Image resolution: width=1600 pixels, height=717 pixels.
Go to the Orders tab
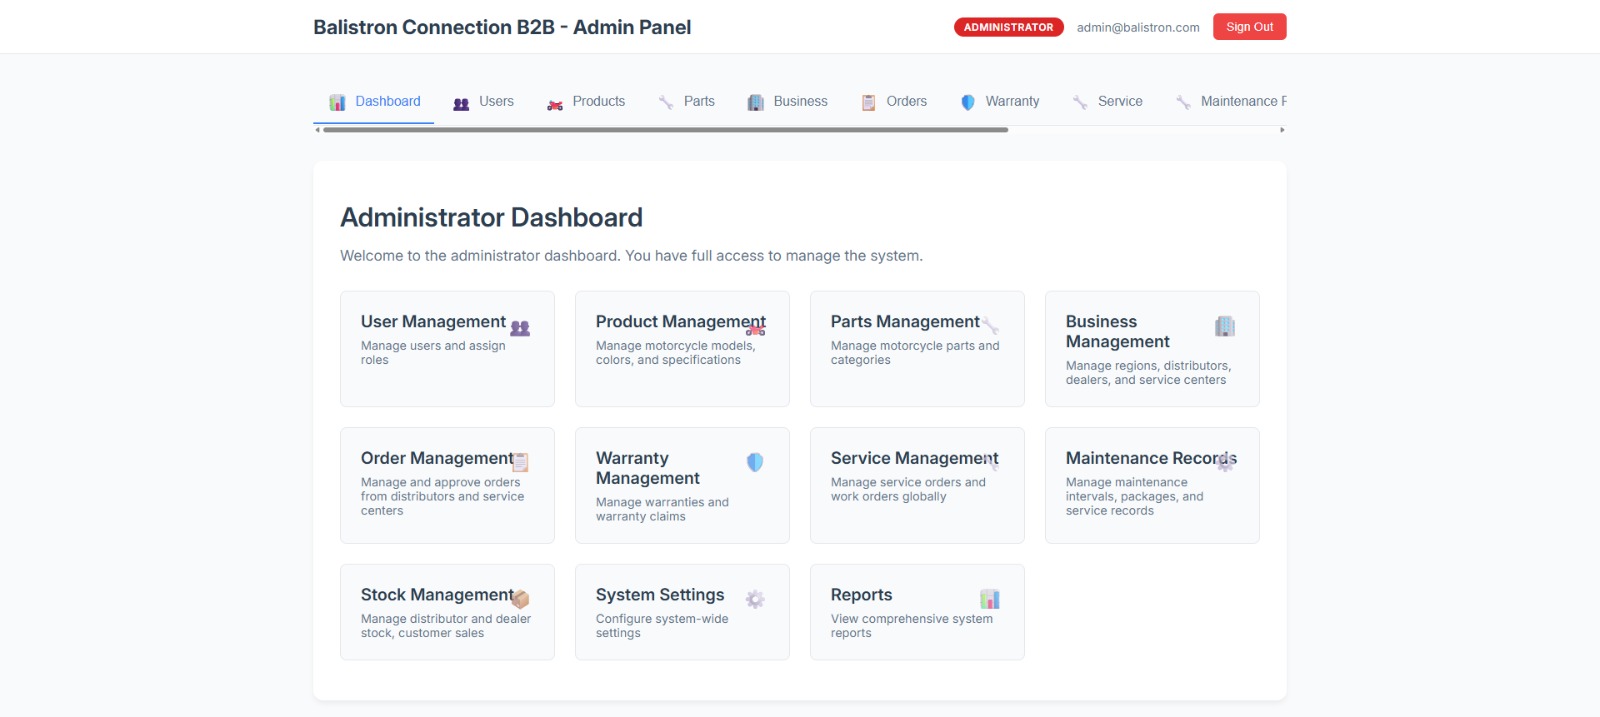[x=894, y=102]
